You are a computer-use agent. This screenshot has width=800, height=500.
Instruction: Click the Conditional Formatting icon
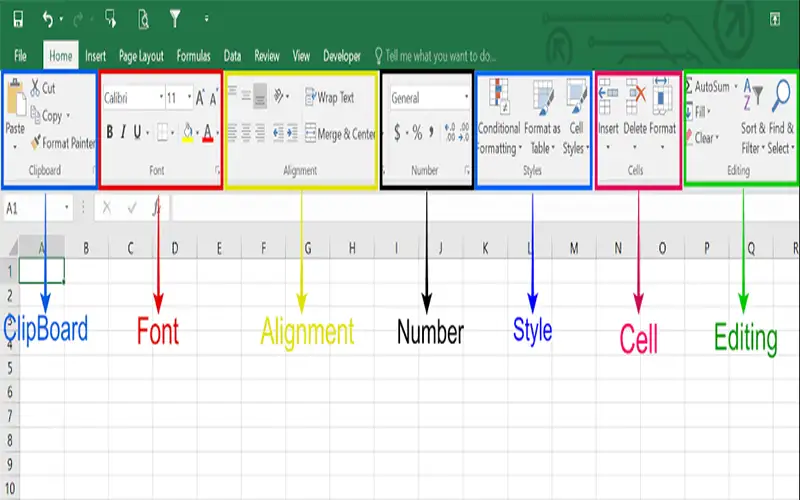[x=498, y=100]
